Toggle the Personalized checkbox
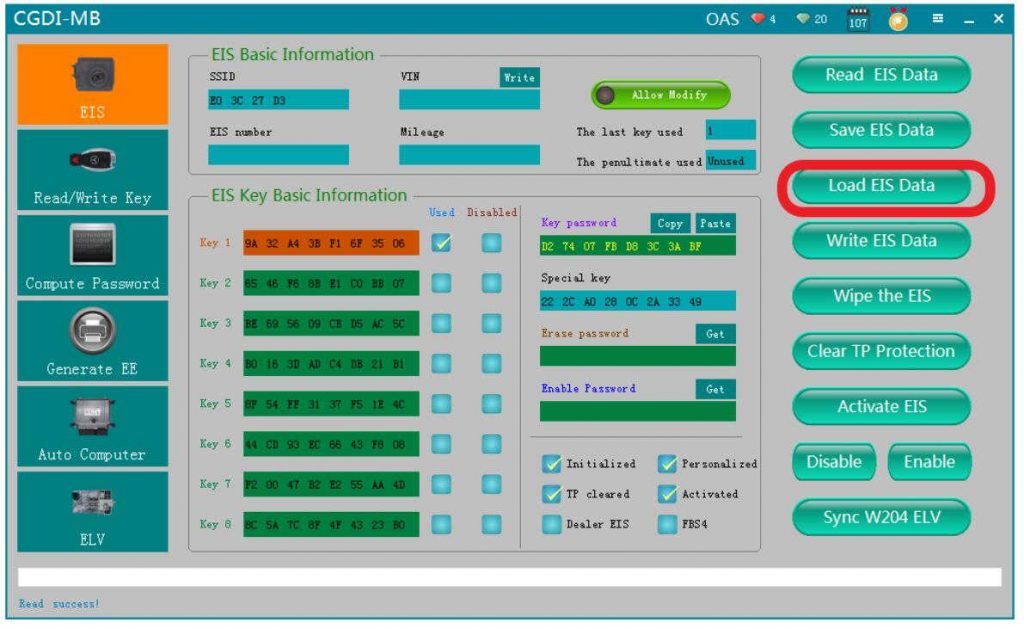Screen dimensions: 1024x629 pos(667,464)
